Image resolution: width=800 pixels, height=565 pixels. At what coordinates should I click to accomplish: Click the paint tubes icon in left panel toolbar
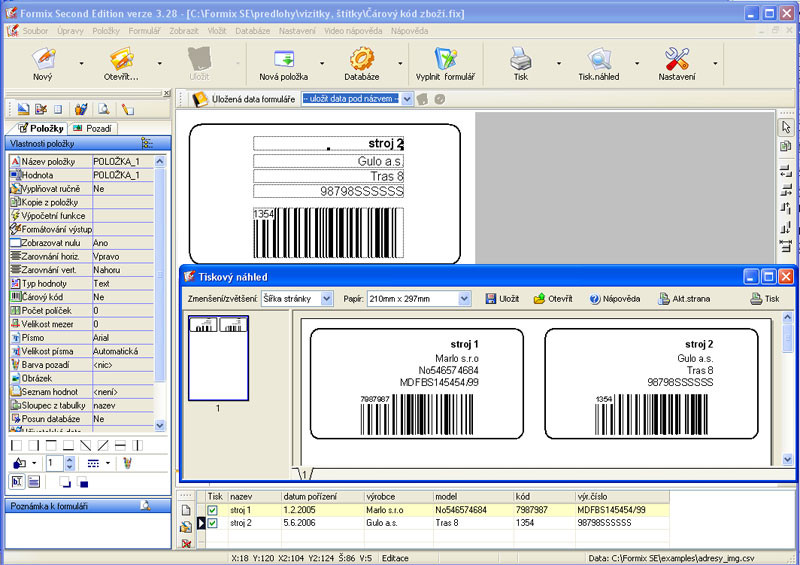pos(81,109)
